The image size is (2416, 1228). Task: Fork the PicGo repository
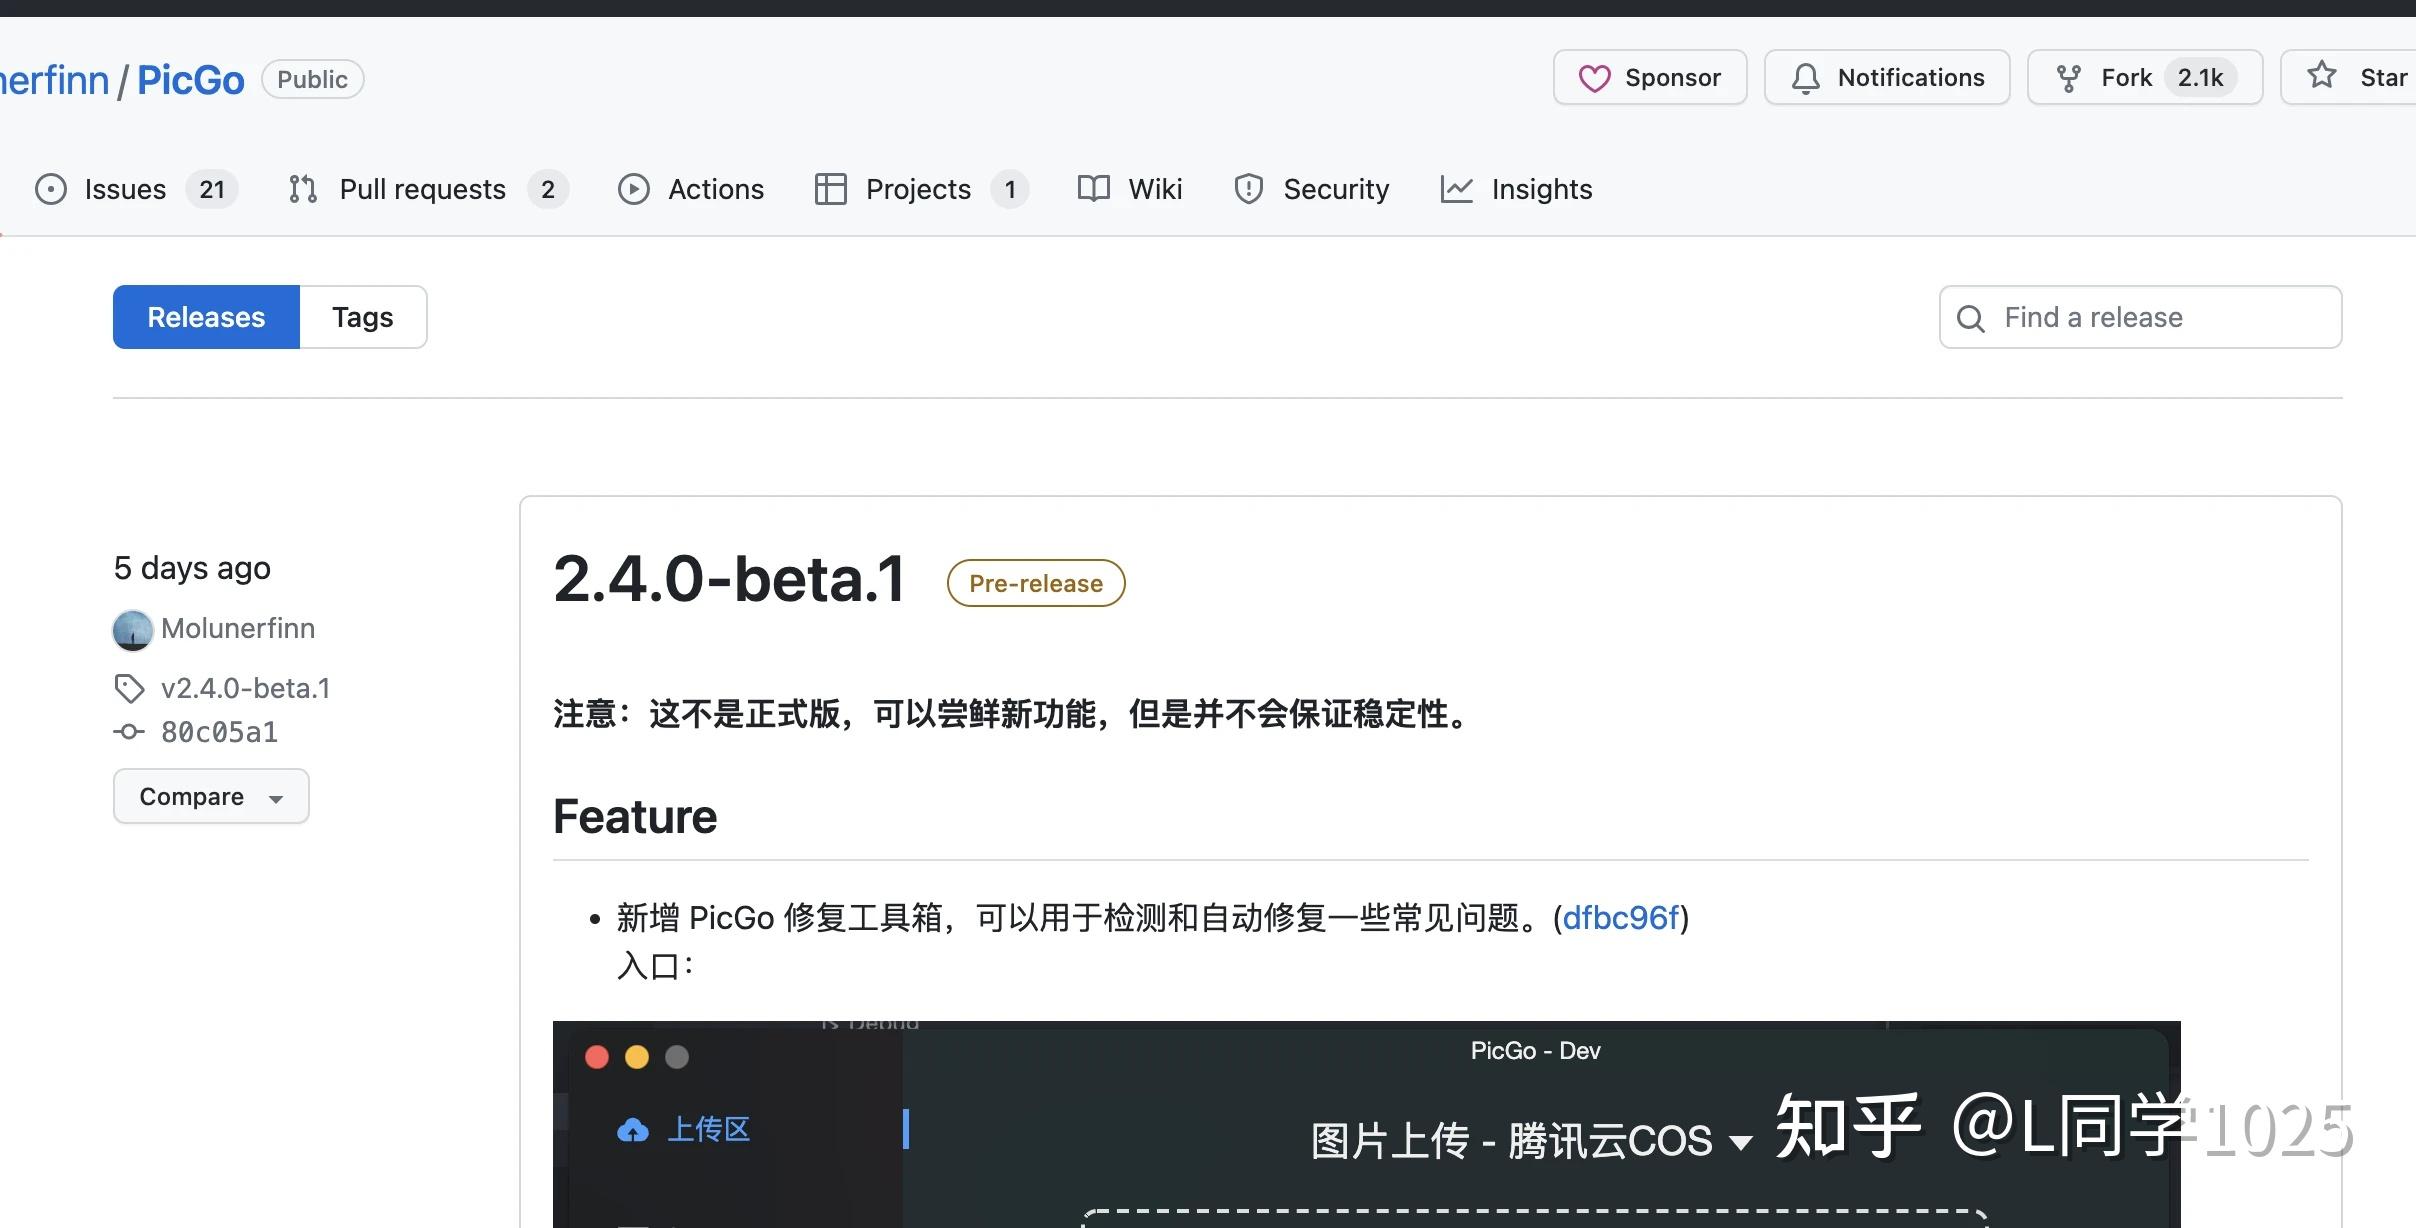click(x=2145, y=77)
